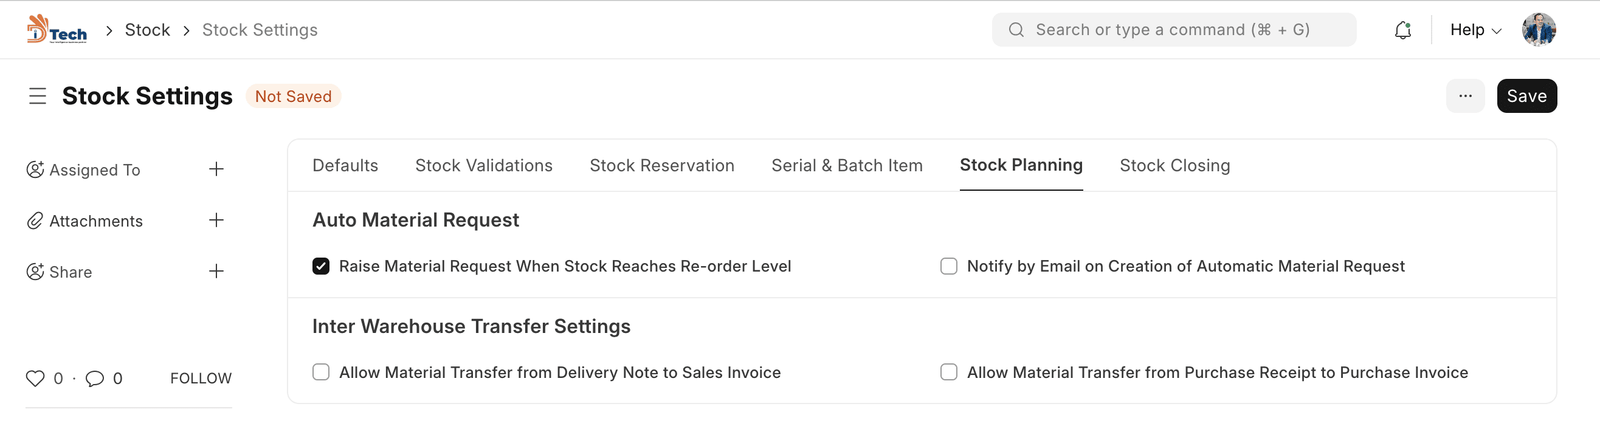This screenshot has height=424, width=1600.
Task: Save the Stock Settings
Action: (1526, 96)
